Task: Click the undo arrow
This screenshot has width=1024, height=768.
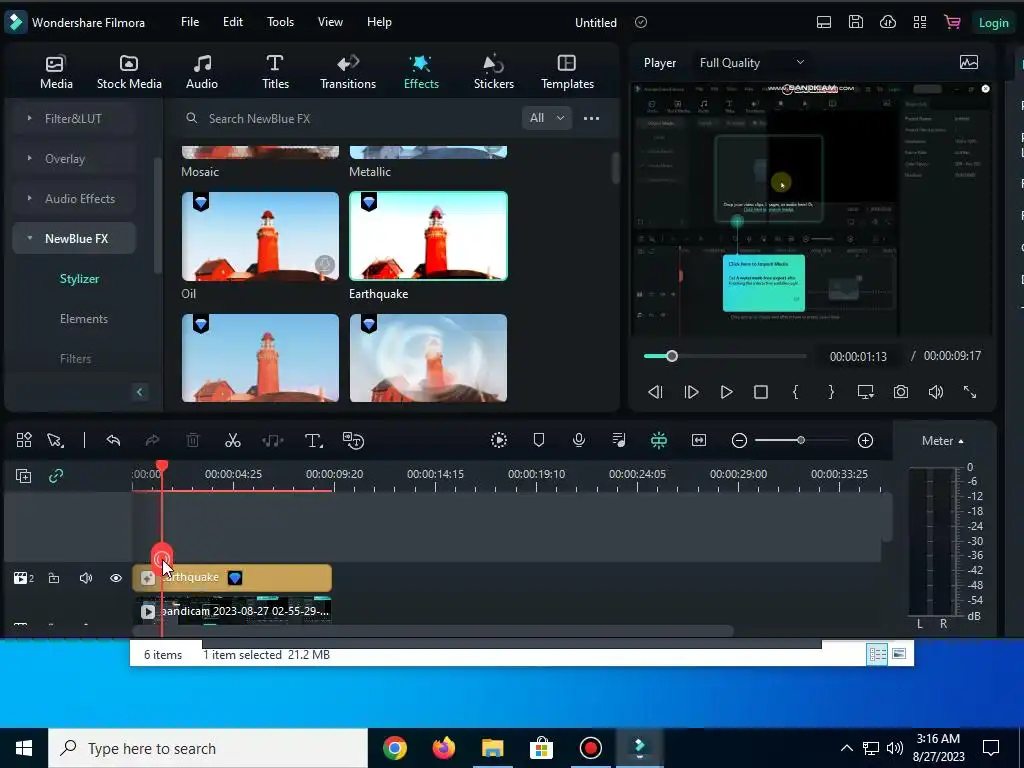Action: pyautogui.click(x=113, y=441)
